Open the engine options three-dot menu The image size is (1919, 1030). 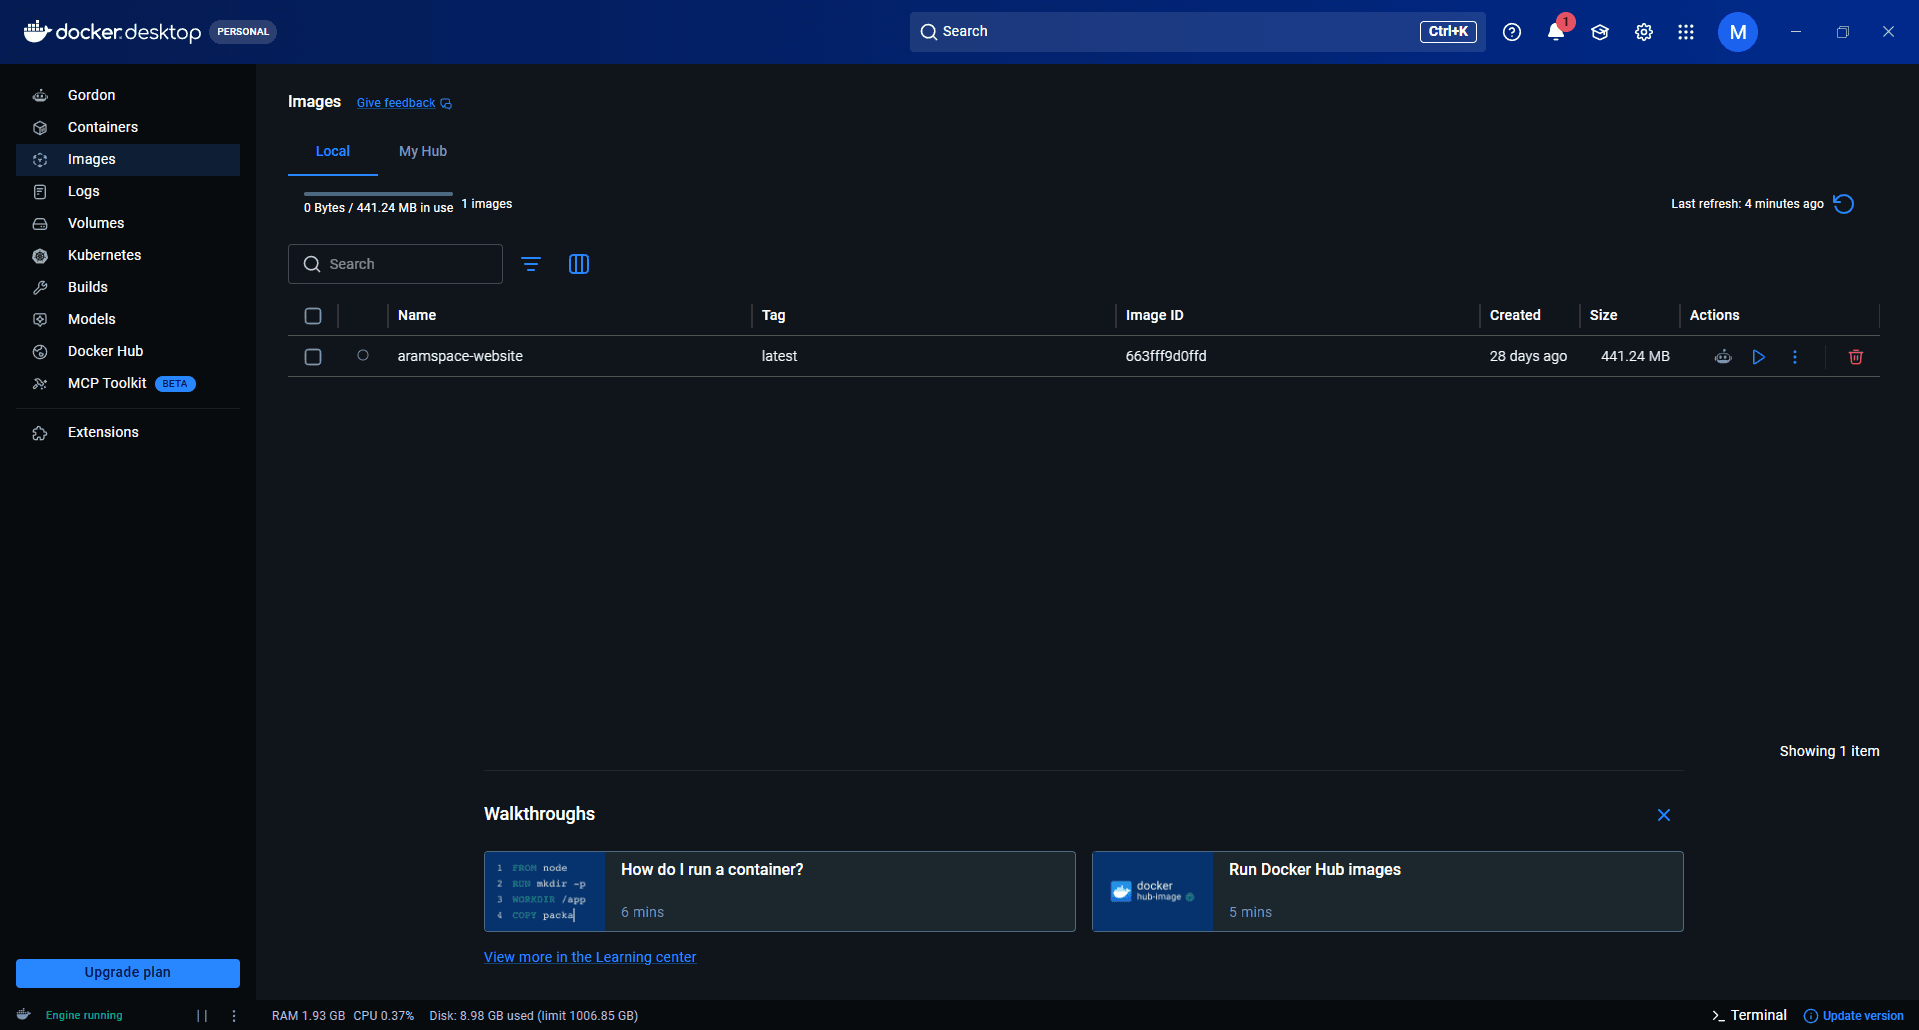click(x=234, y=1016)
